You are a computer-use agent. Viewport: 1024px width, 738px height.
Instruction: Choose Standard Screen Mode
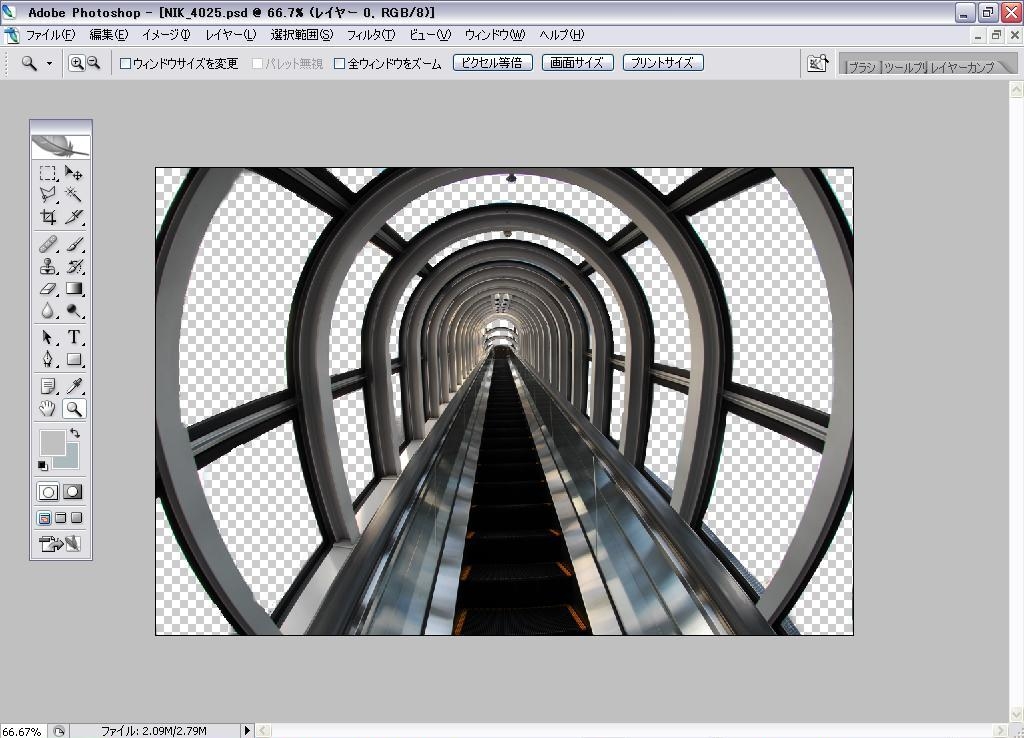point(44,518)
